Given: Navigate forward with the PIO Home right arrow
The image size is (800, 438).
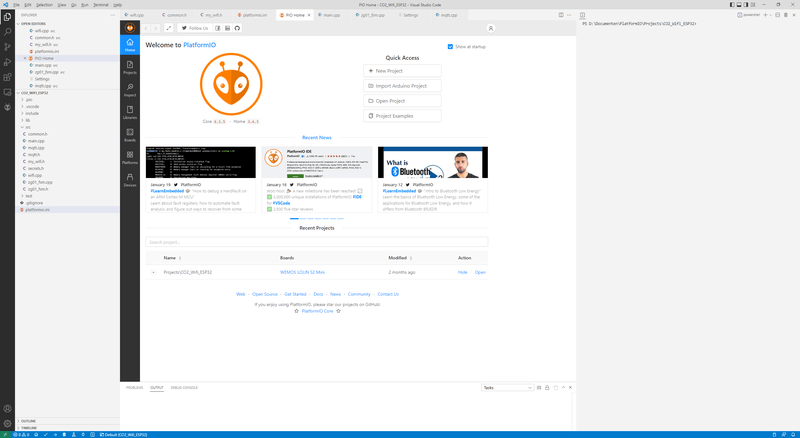Looking at the screenshot, I should pyautogui.click(x=156, y=28).
